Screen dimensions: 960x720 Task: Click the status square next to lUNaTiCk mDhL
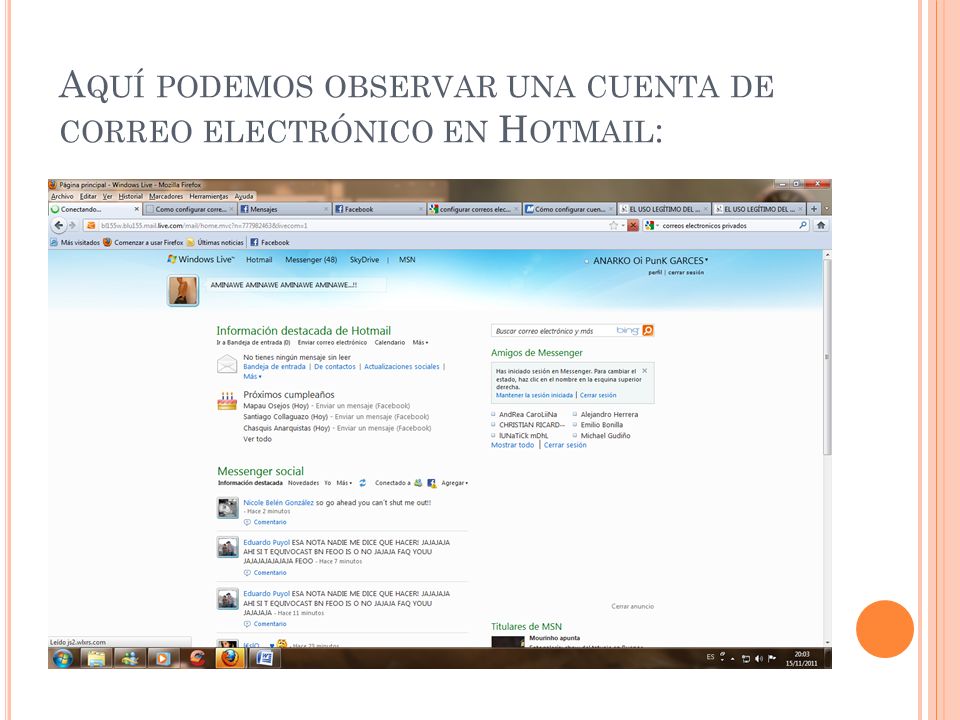[x=493, y=435]
